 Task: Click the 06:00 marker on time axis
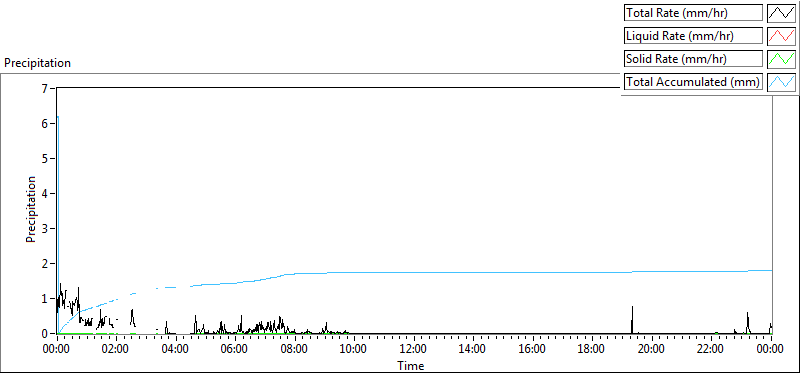pos(235,350)
